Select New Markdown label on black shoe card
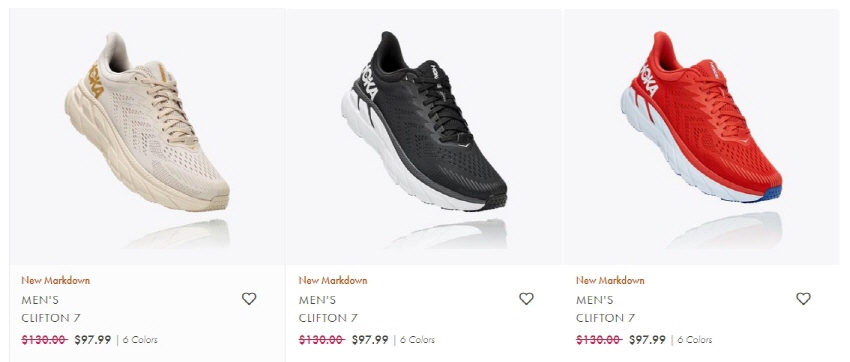 (x=333, y=280)
